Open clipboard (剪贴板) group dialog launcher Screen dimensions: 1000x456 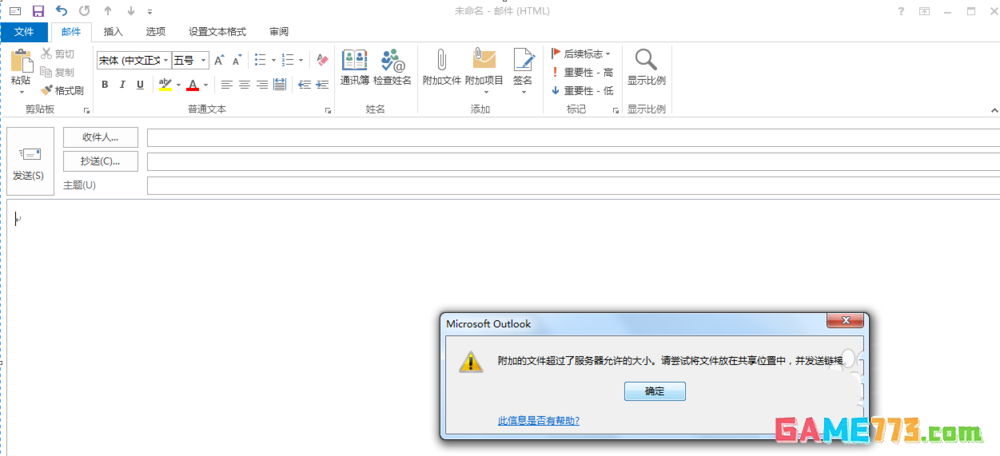click(x=85, y=111)
